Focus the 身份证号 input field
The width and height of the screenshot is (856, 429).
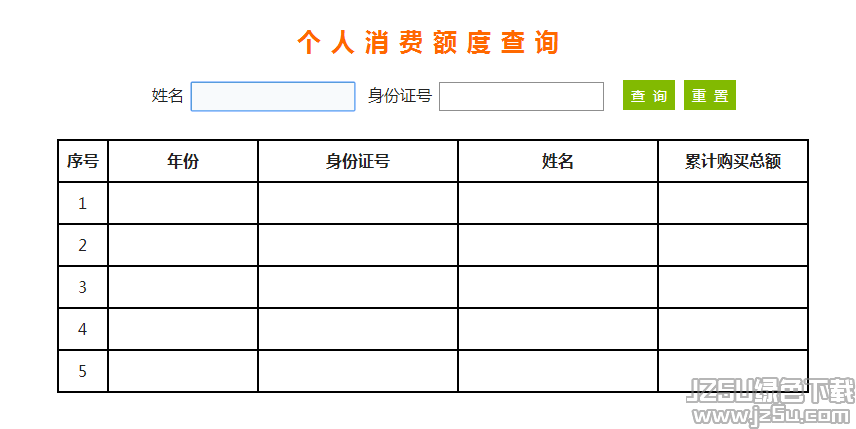tap(521, 97)
